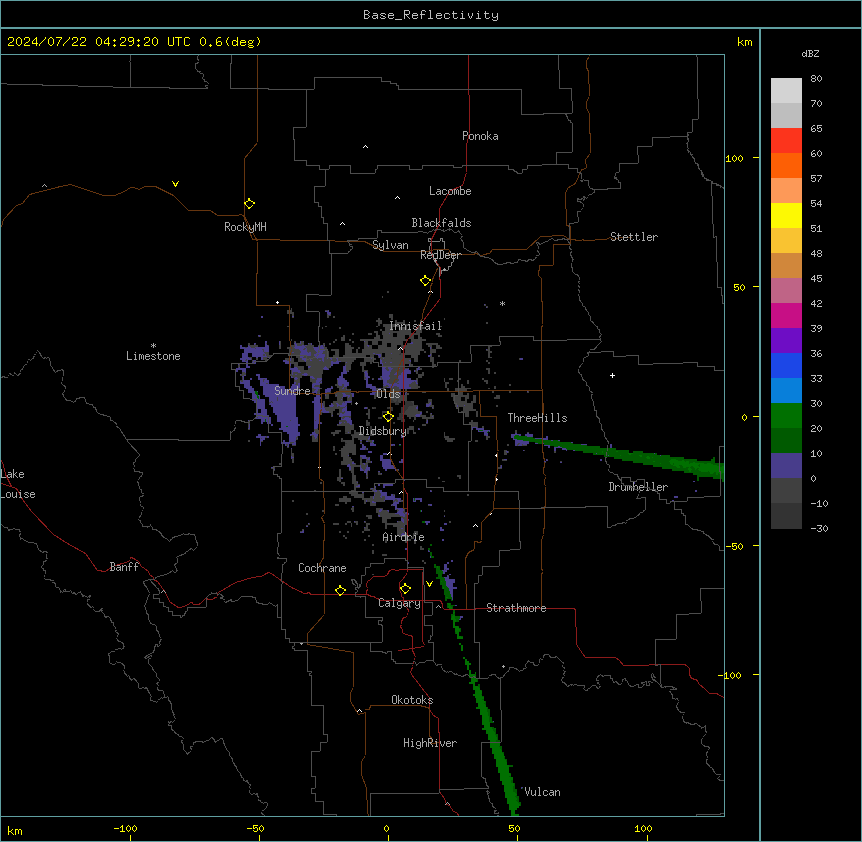The width and height of the screenshot is (862, 842).
Task: Click the green radar beam streak near Vulcan
Action: tap(492, 731)
